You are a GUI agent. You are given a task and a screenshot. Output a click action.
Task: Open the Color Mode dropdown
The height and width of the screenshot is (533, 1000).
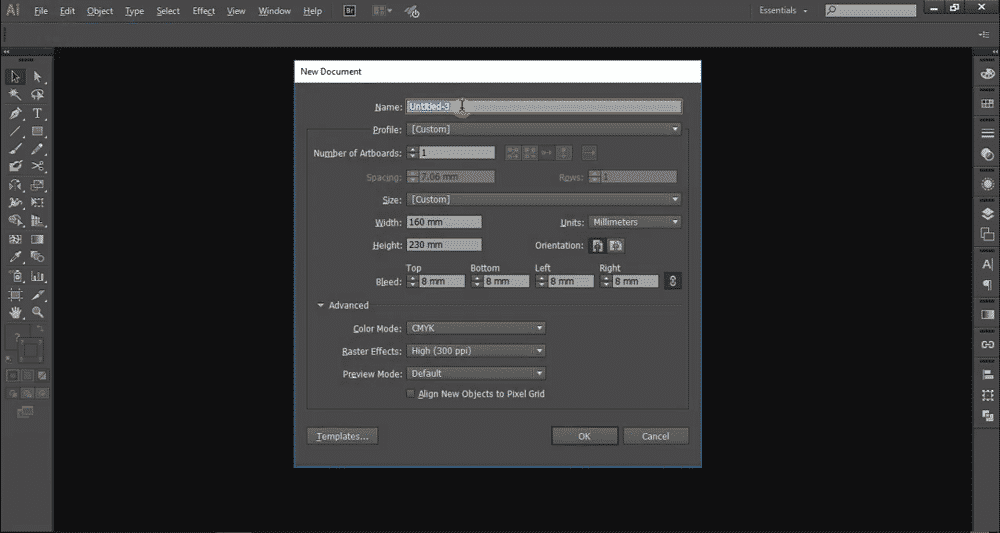coord(476,328)
